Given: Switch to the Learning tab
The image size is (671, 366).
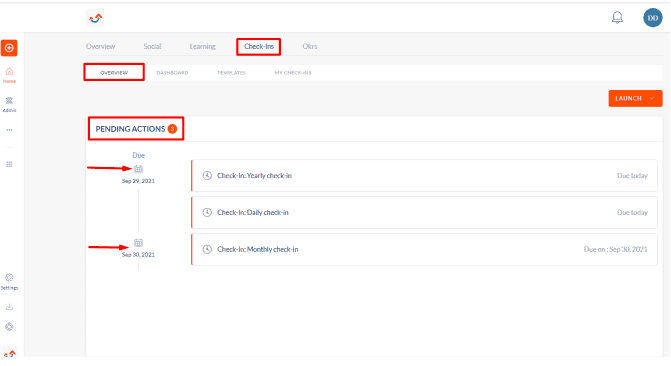Looking at the screenshot, I should (202, 46).
